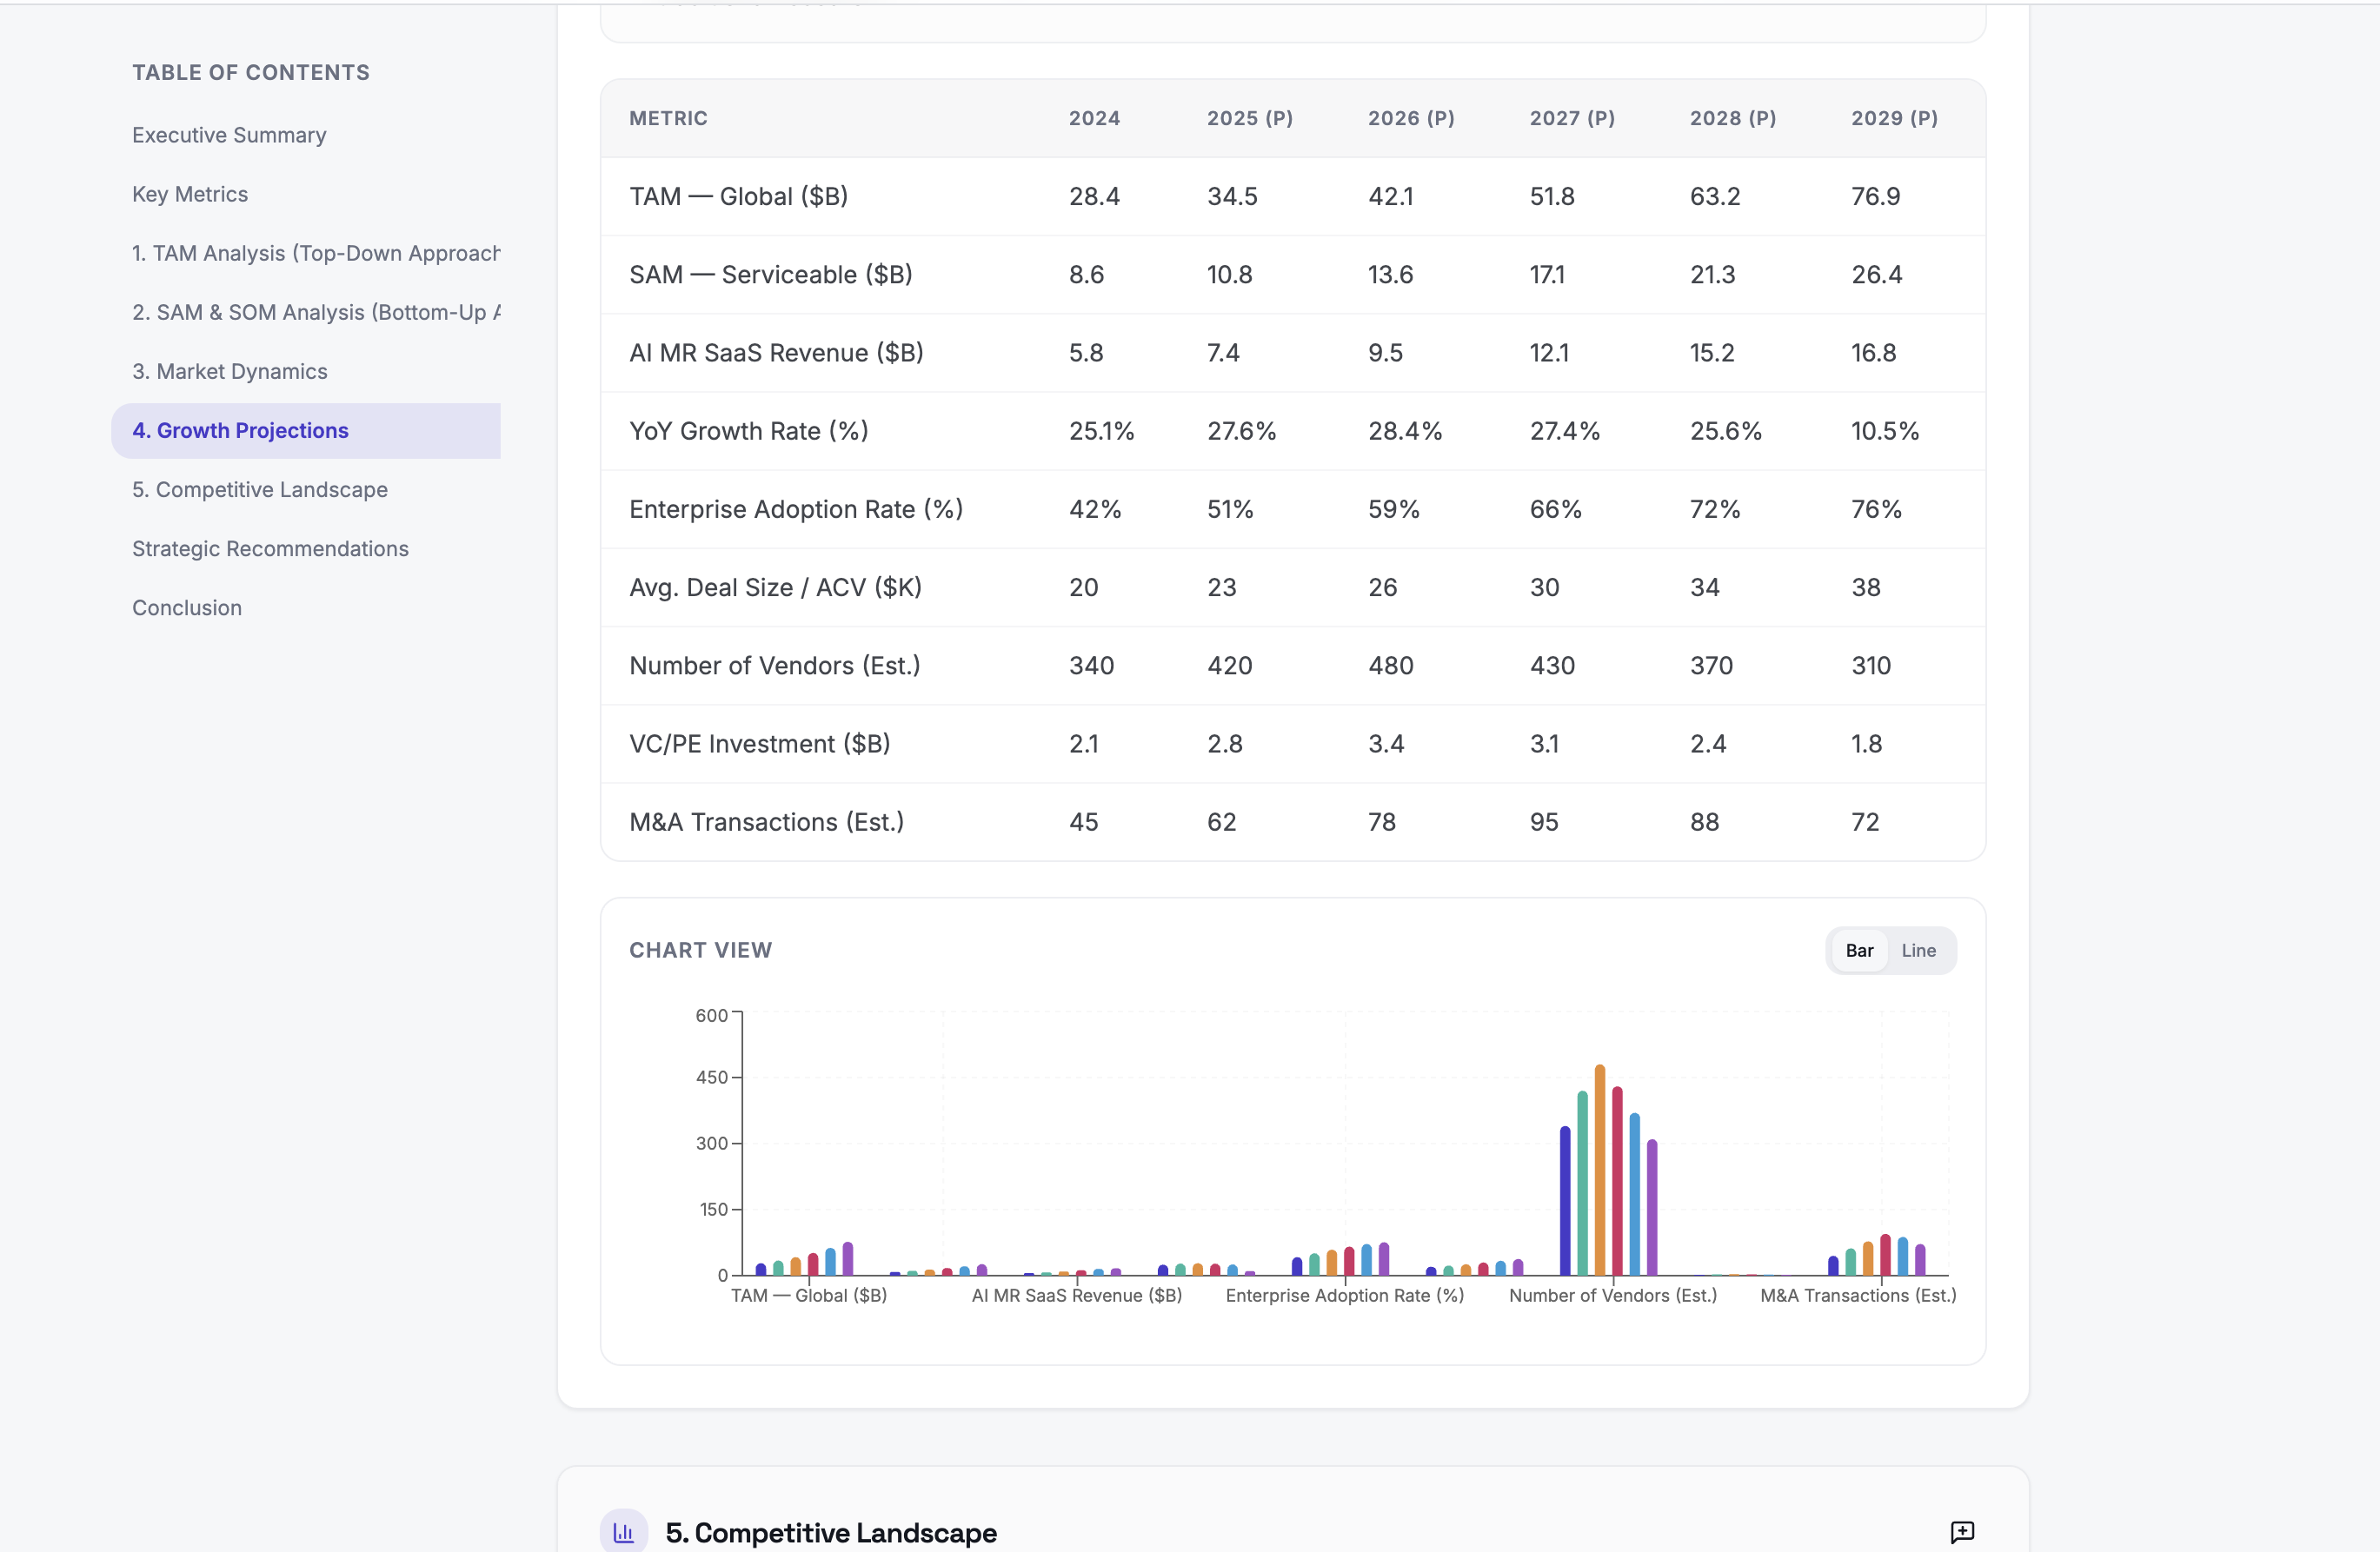Click the CHART VIEW heading
Viewport: 2380px width, 1552px height.
701,950
